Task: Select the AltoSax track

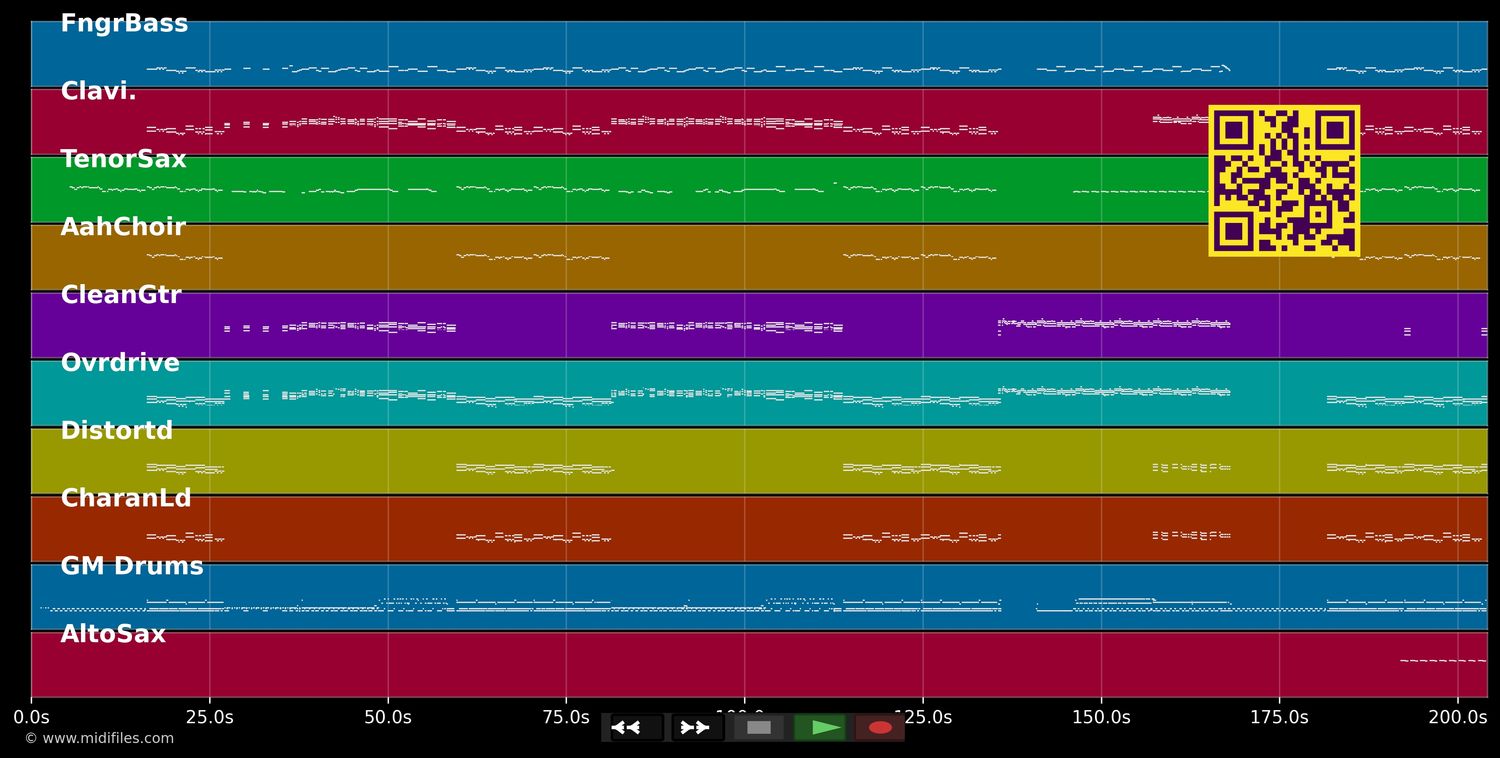Action: click(x=111, y=633)
